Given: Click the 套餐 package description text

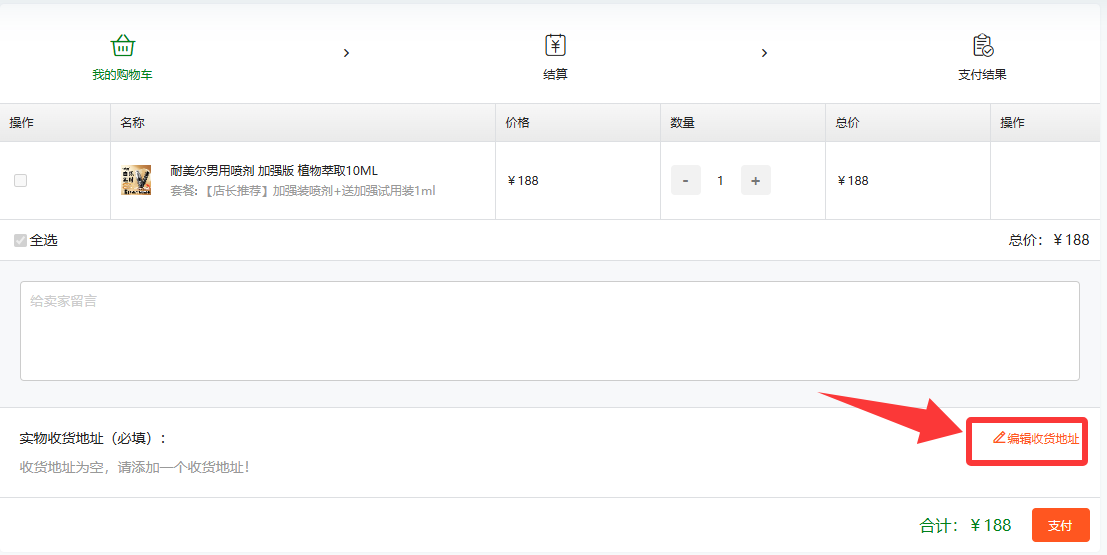Looking at the screenshot, I should [303, 191].
